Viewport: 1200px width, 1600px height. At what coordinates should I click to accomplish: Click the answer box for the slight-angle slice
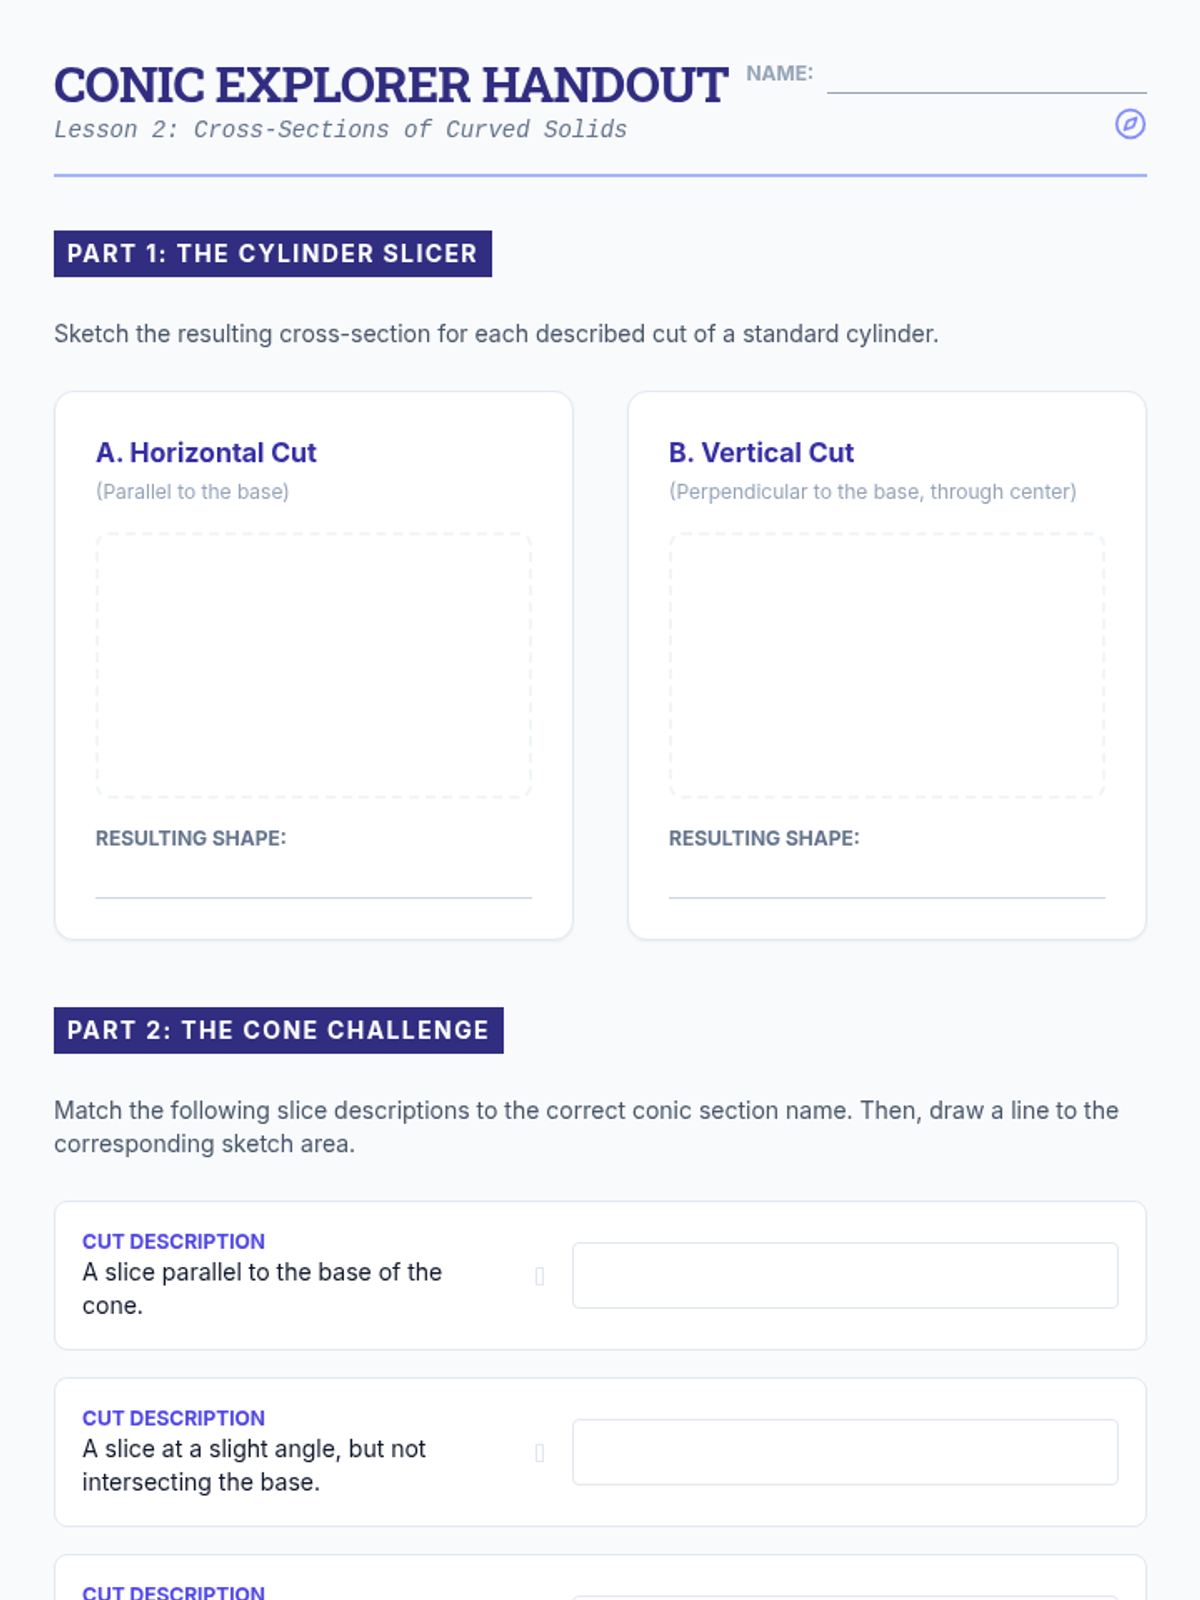(x=845, y=1452)
